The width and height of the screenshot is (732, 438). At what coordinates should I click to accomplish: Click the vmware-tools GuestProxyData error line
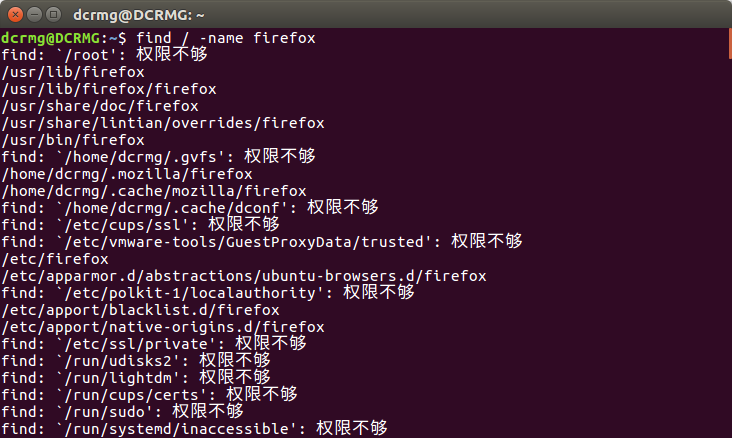point(262,242)
